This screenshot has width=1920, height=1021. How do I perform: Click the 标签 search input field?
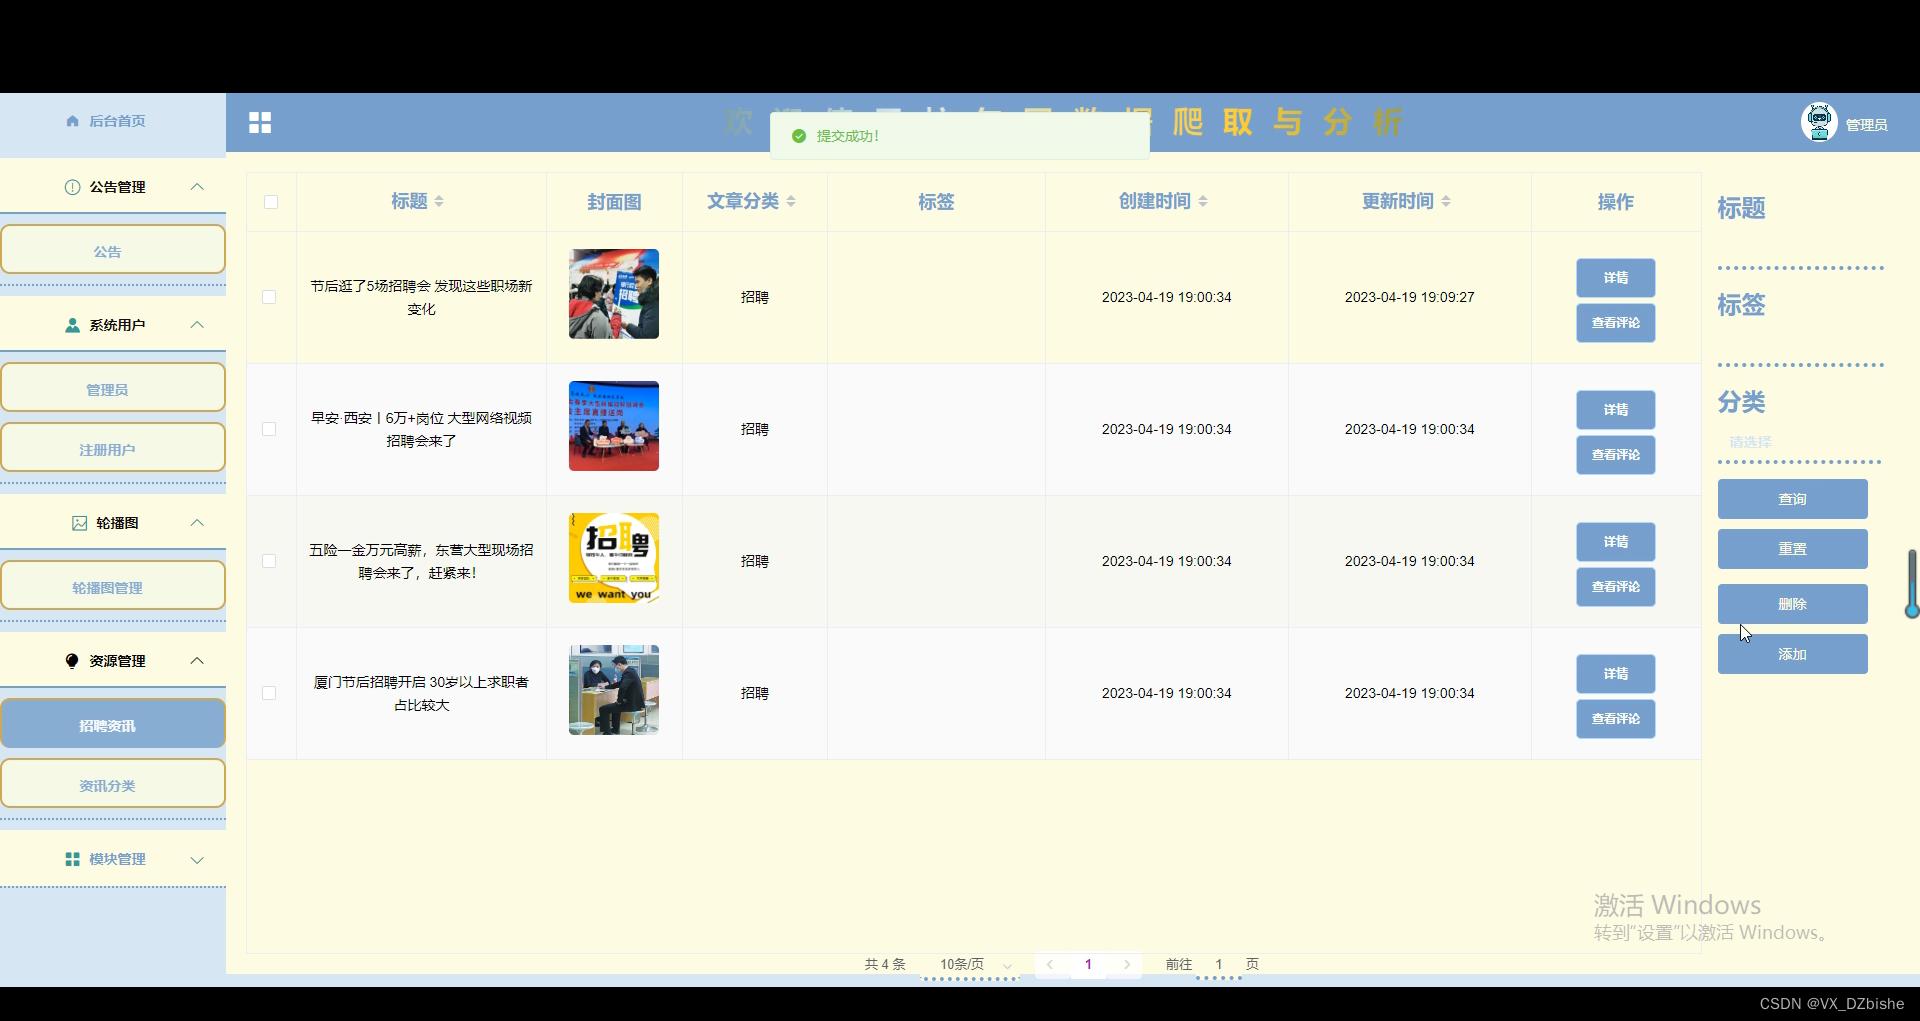[x=1800, y=345]
